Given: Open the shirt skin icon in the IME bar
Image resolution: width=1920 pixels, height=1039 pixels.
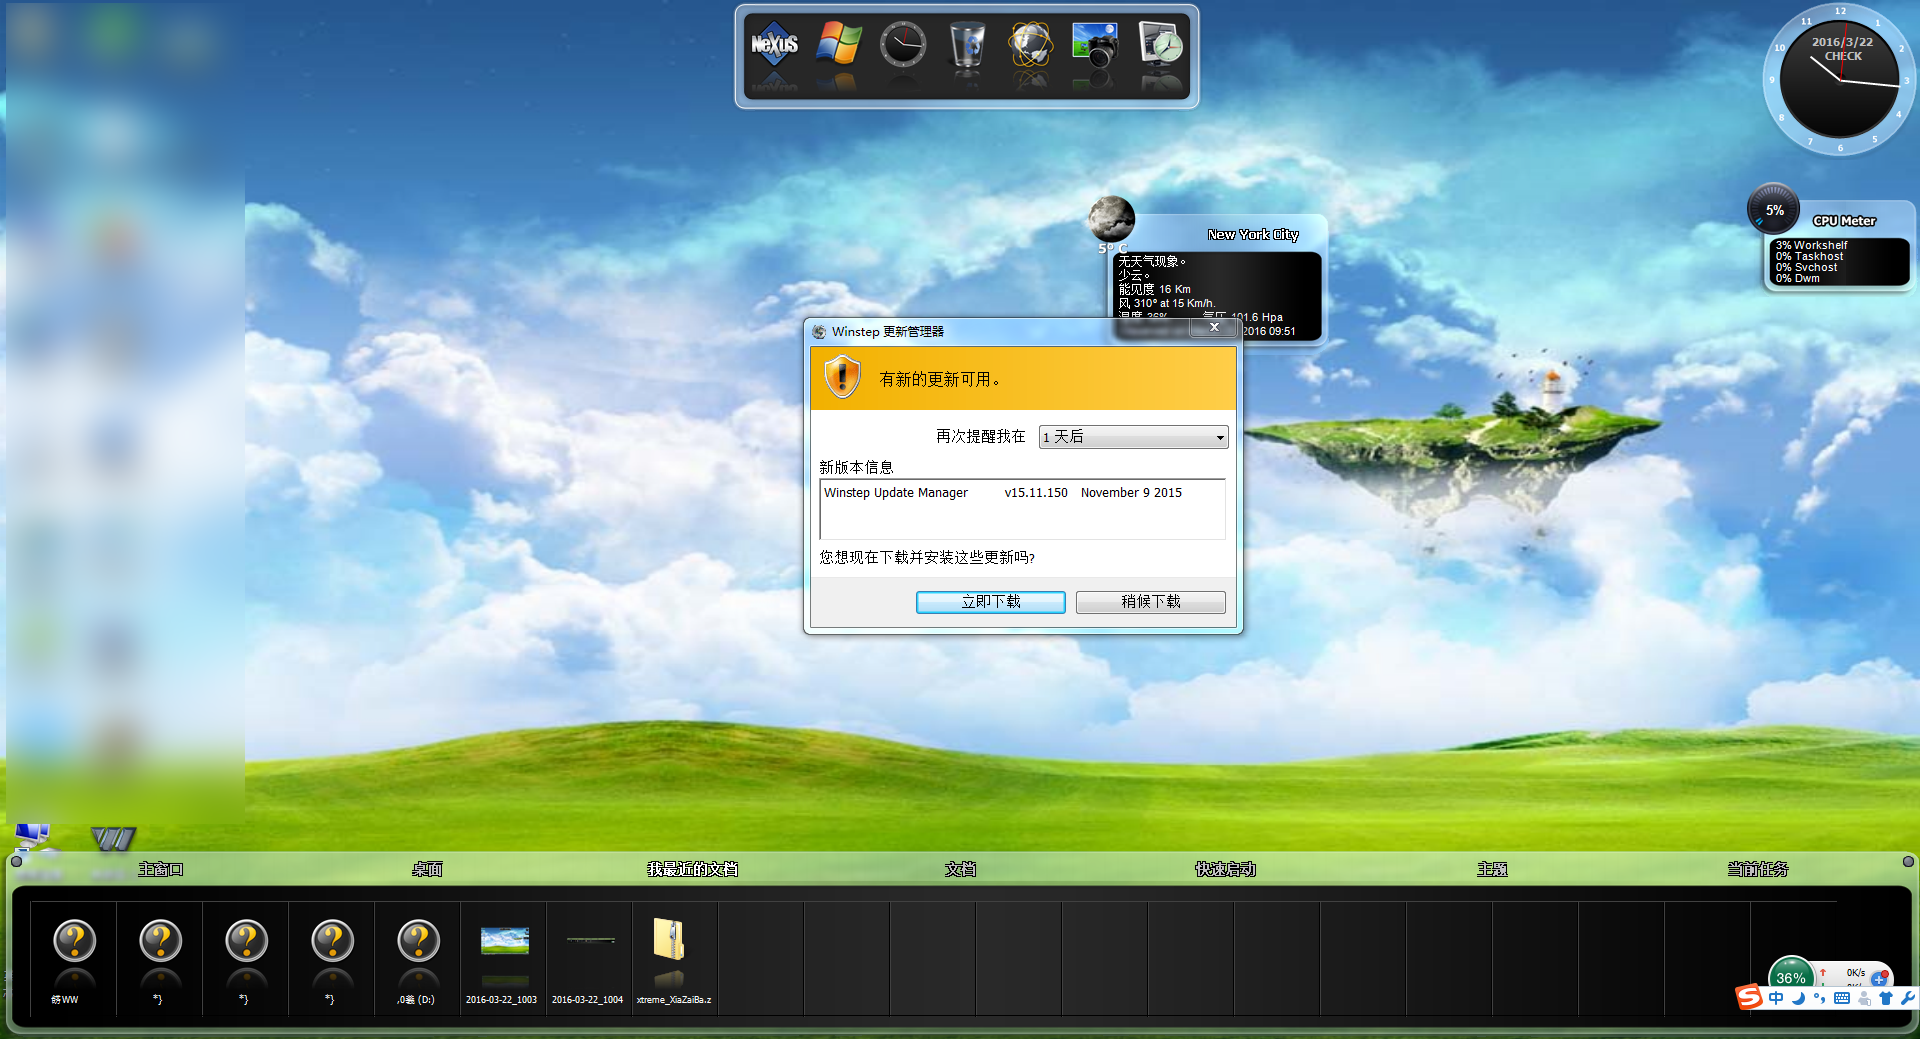Looking at the screenshot, I should tap(1886, 998).
